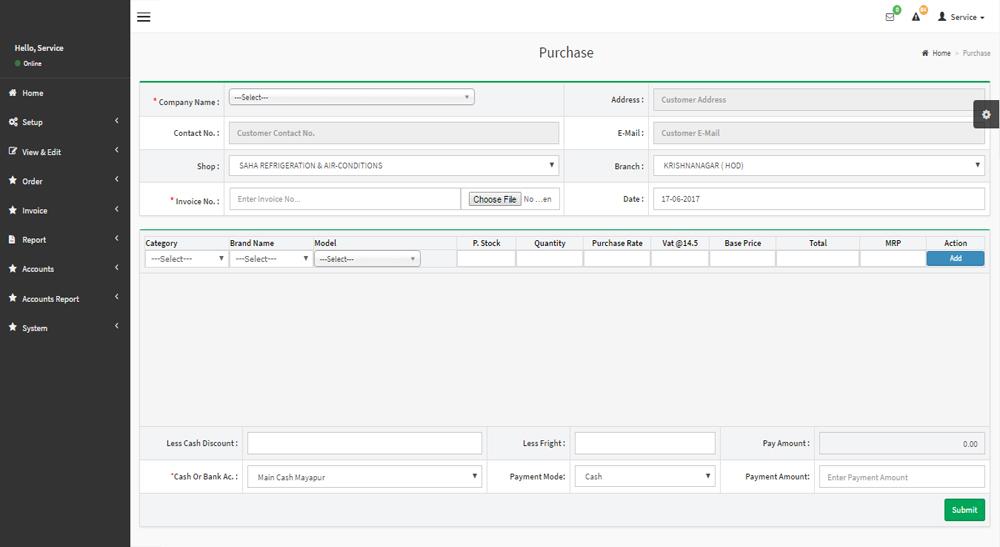
Task: Click the Customer E-Mail field
Action: tap(819, 133)
